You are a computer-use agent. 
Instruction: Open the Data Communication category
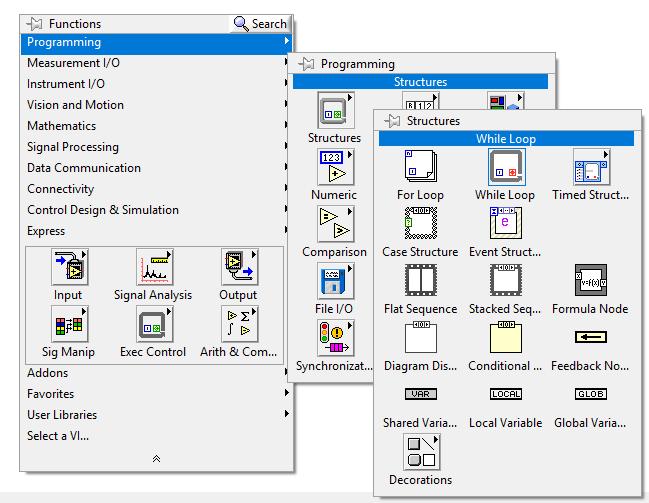coord(156,168)
